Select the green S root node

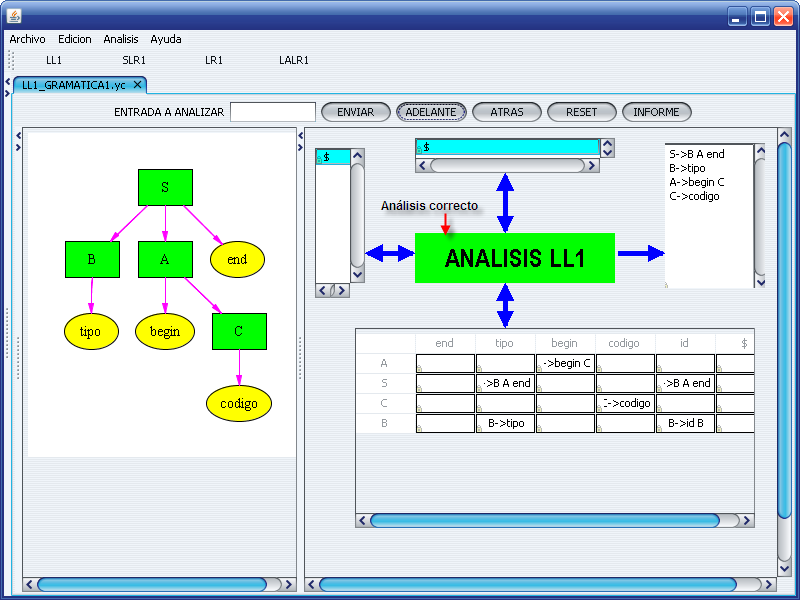click(x=165, y=187)
